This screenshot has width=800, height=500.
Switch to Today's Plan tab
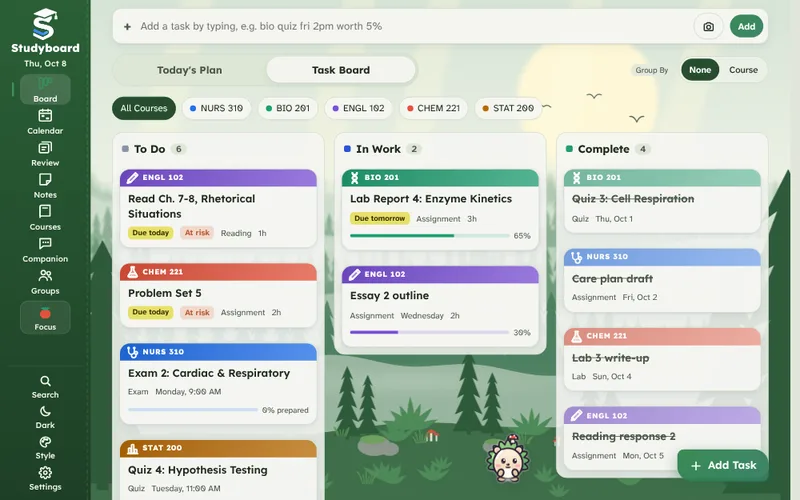[x=189, y=70]
